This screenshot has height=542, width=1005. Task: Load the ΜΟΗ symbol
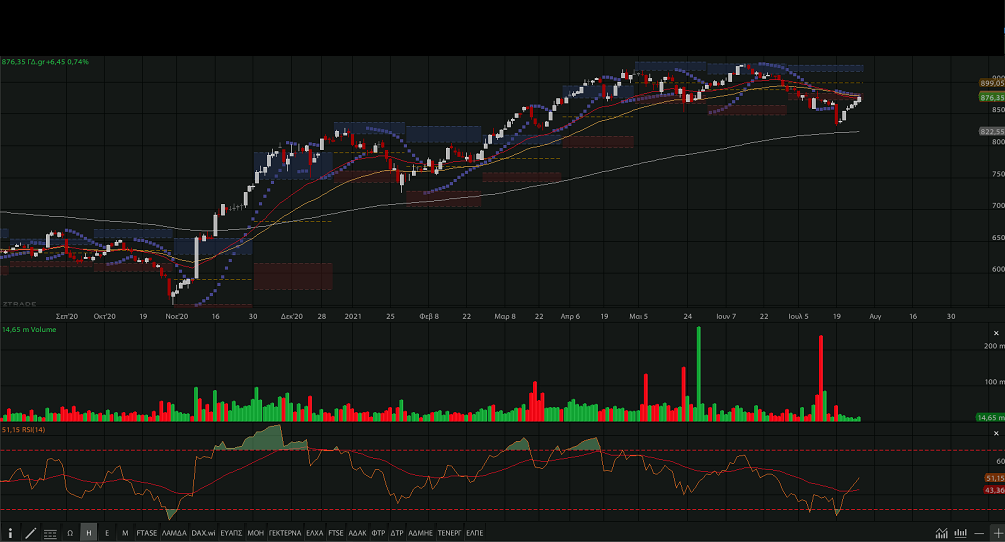point(256,533)
